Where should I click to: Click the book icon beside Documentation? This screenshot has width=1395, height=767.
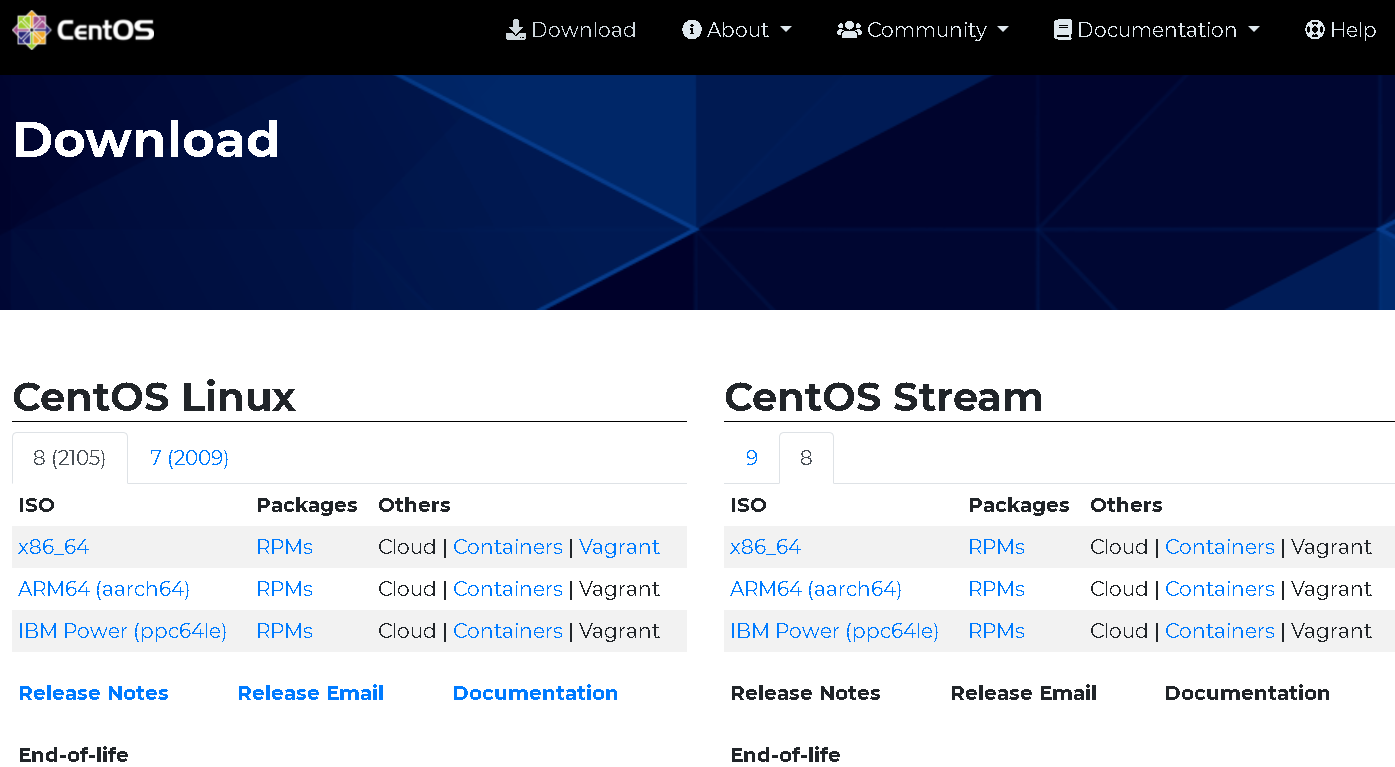pyautogui.click(x=1063, y=30)
